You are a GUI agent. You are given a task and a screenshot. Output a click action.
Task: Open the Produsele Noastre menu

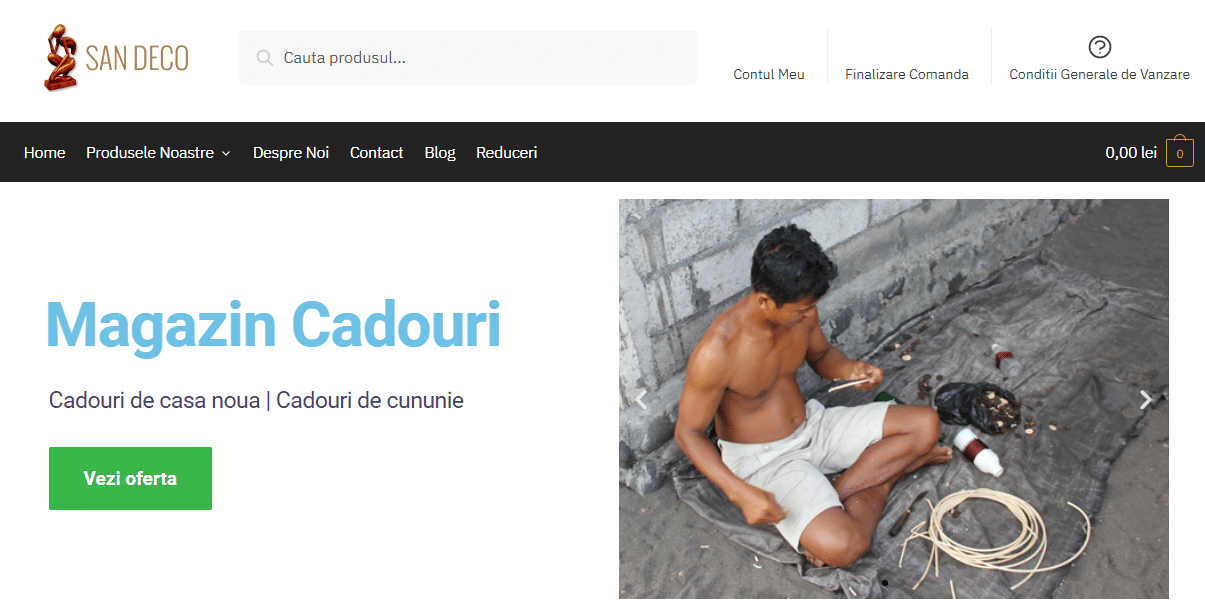150,152
